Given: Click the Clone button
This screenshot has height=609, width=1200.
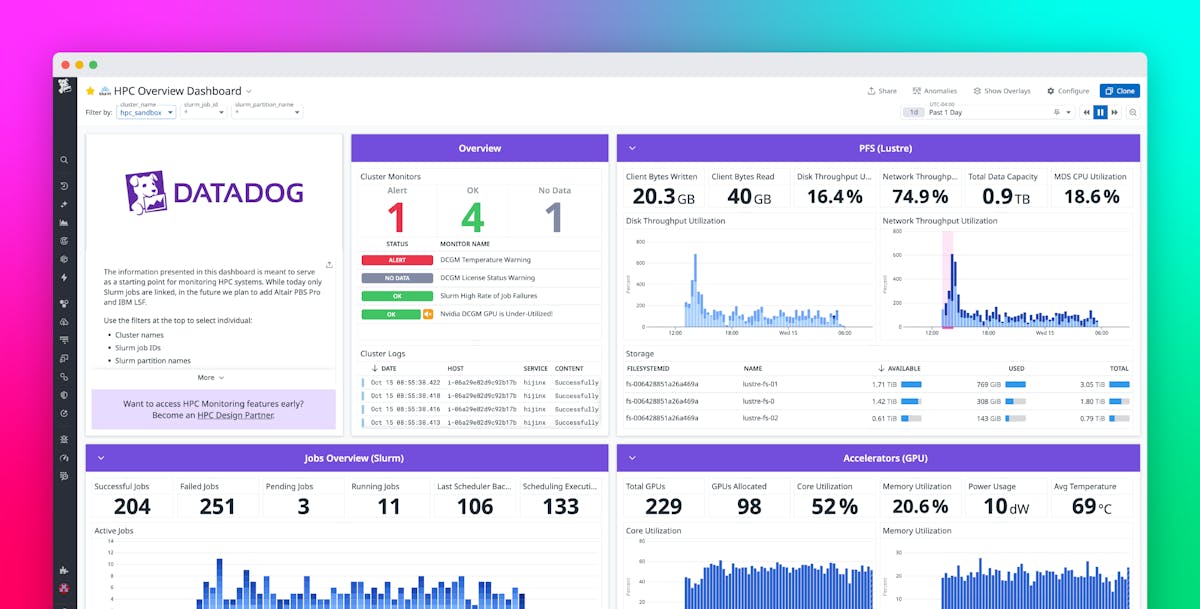Looking at the screenshot, I should pos(1120,90).
